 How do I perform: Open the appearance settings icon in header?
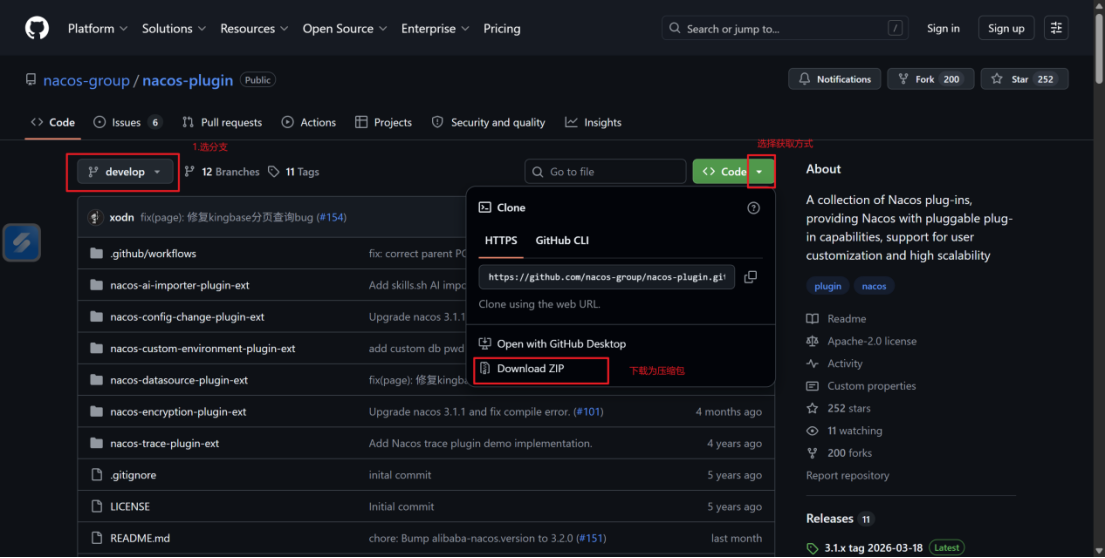coord(1056,28)
